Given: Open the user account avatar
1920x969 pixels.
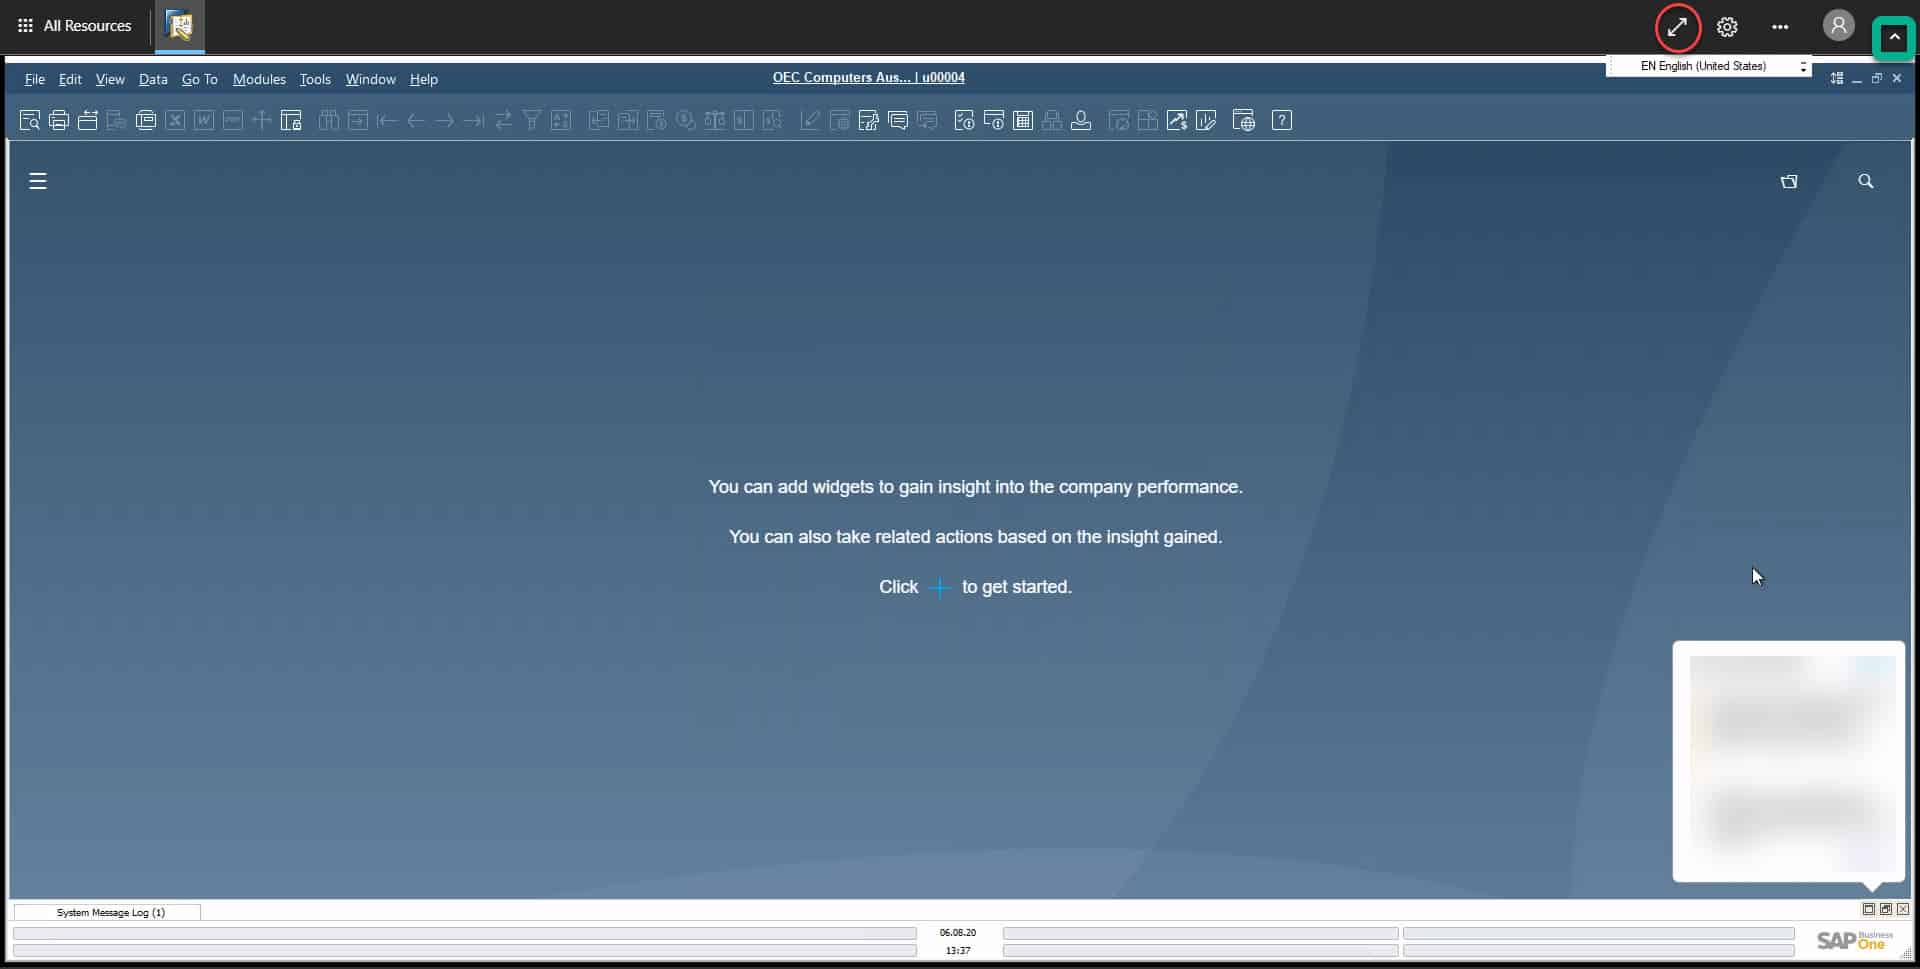Looking at the screenshot, I should click(1838, 26).
